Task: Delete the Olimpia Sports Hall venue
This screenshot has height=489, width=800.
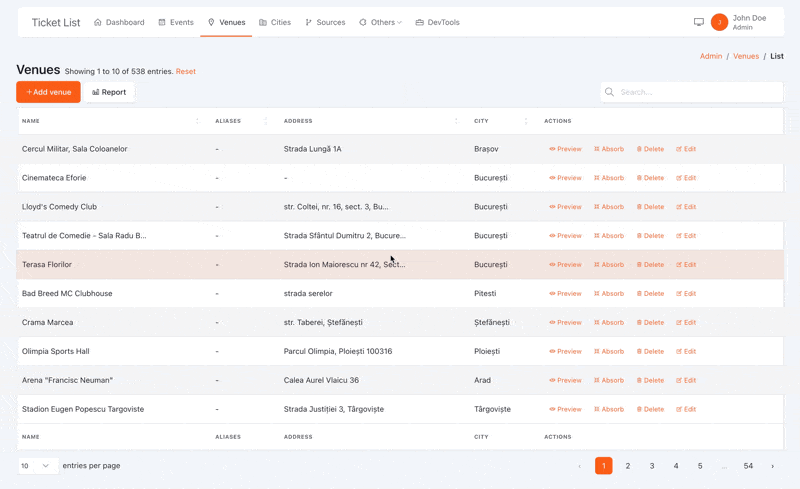Action: 650,352
